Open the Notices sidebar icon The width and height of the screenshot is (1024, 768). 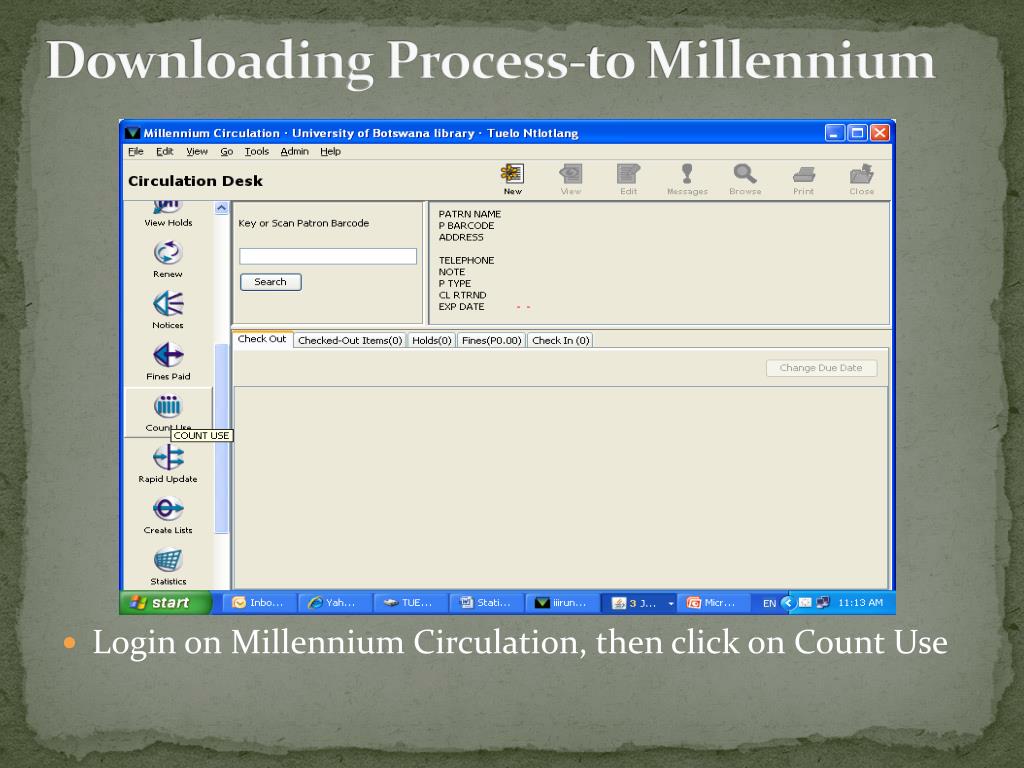coord(168,310)
